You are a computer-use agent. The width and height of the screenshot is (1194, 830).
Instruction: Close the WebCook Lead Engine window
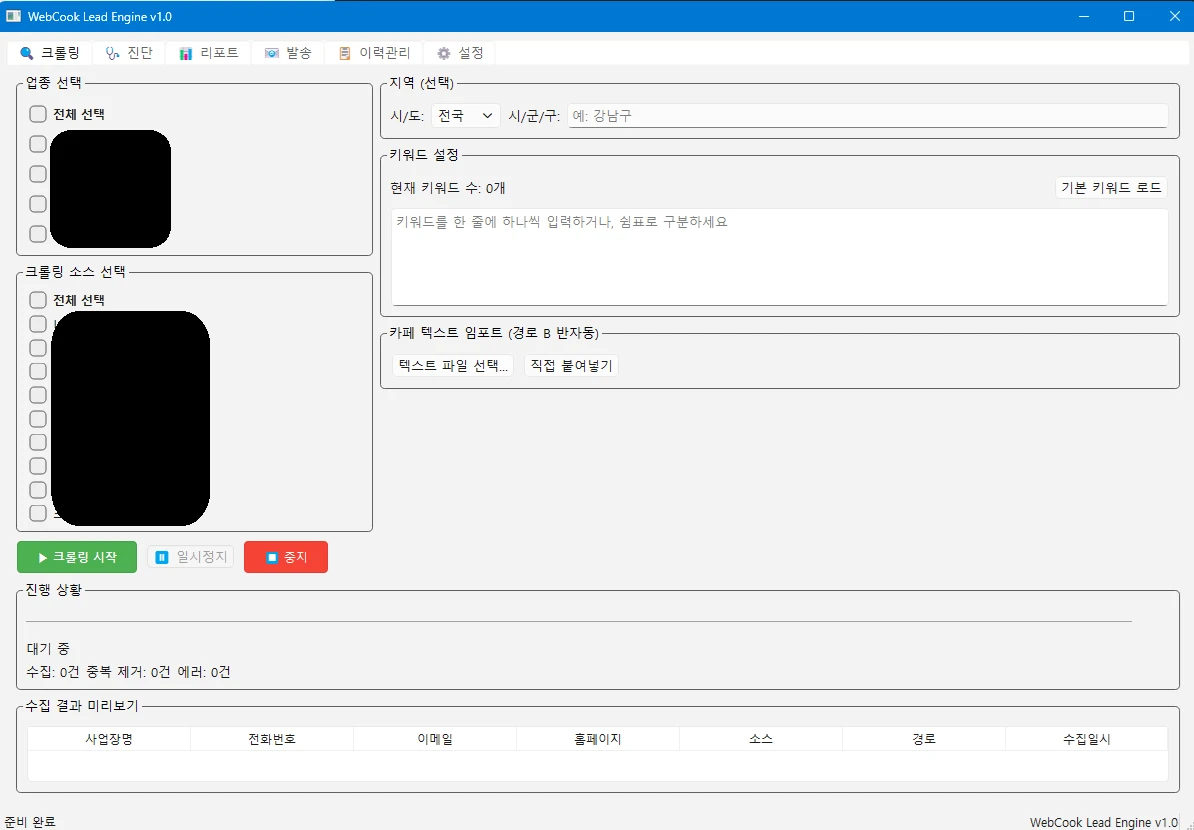point(1173,16)
